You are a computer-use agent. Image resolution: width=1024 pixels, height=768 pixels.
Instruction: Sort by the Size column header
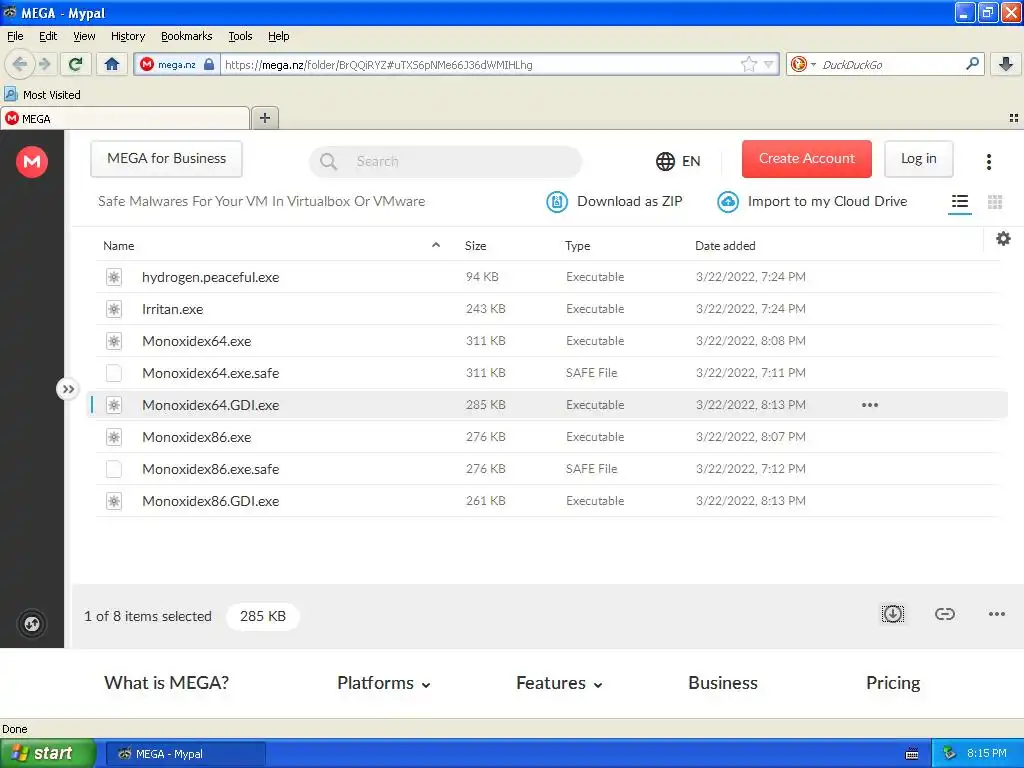475,246
